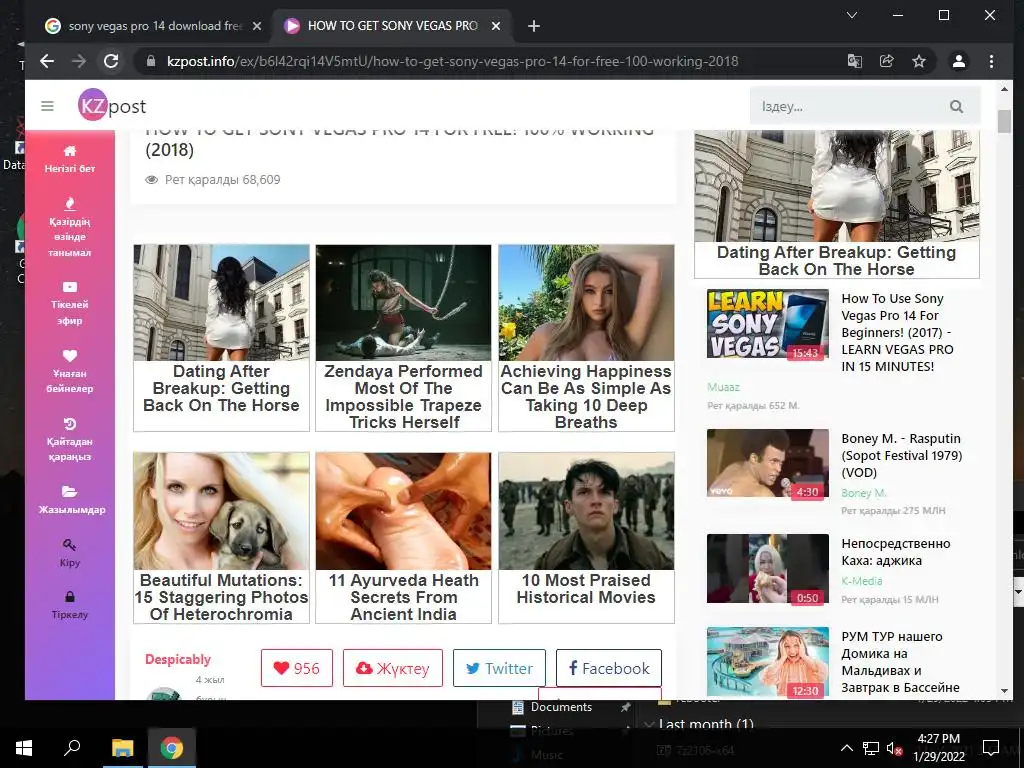Click the Кіру login key icon
The image size is (1024, 768).
[x=69, y=545]
